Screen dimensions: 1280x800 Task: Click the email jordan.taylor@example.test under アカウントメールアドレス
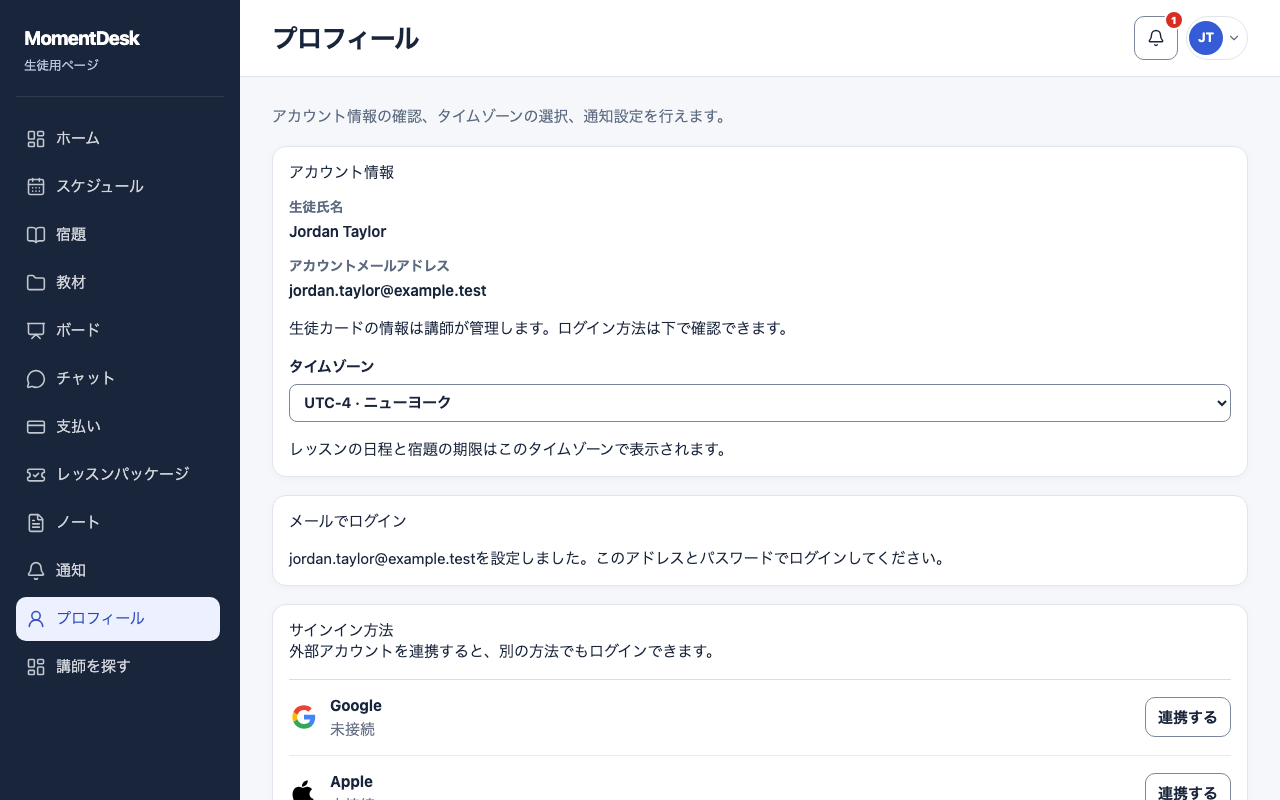[388, 291]
